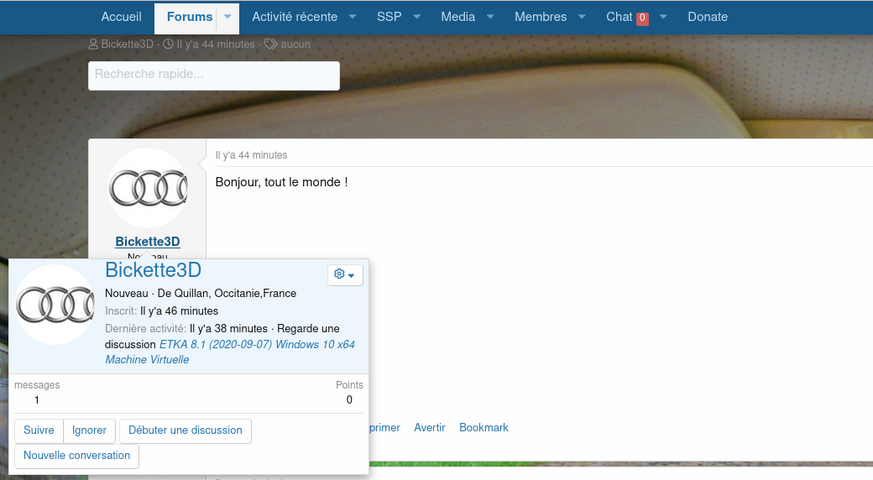Screen dimensions: 873x480
Task: Click the post timestamp Il y'a 44 minutes
Action: point(251,155)
